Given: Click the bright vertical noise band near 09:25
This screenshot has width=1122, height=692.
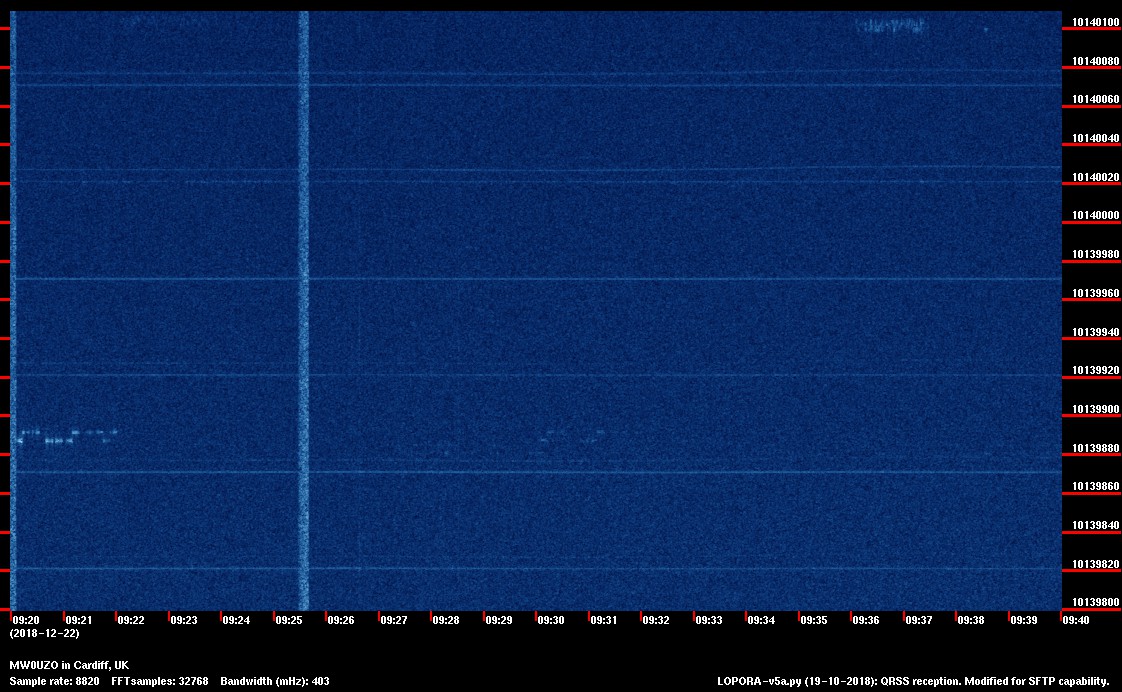Looking at the screenshot, I should point(304,300).
